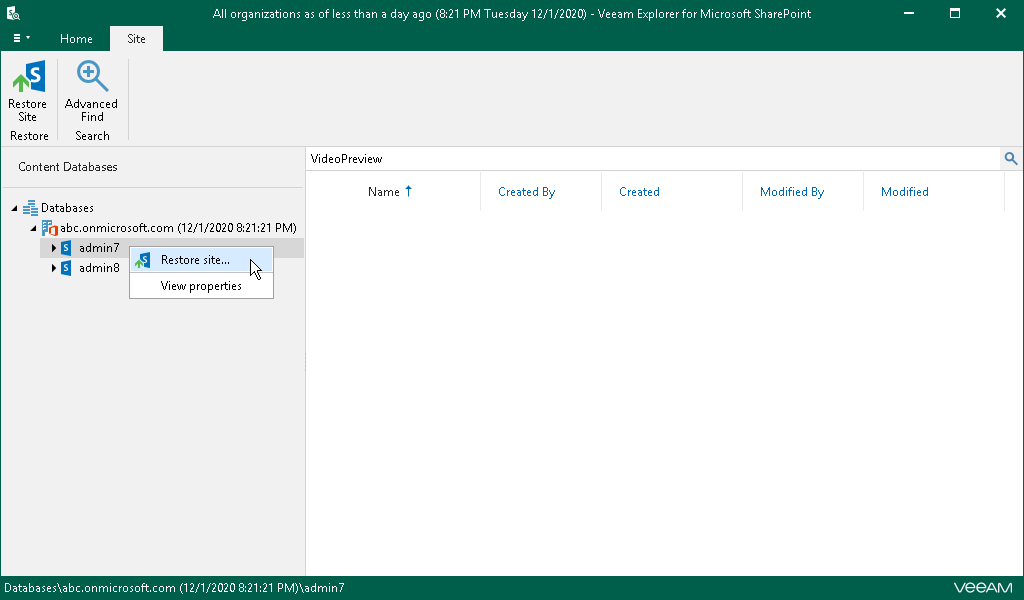
Task: Click the Content Databases panel header
Action: [68, 167]
